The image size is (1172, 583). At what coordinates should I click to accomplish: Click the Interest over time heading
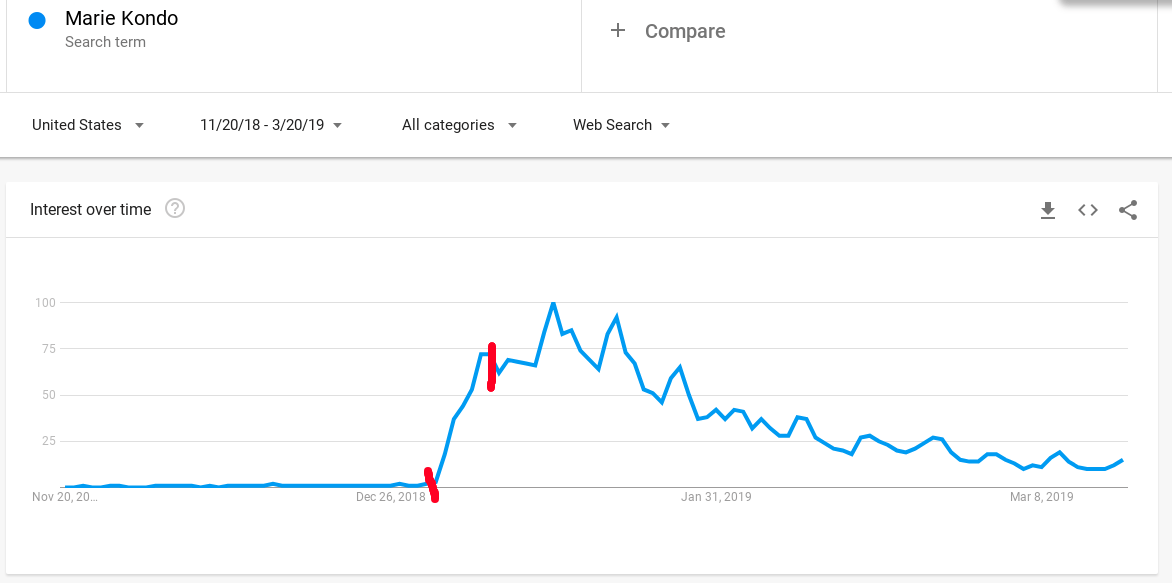[x=90, y=209]
